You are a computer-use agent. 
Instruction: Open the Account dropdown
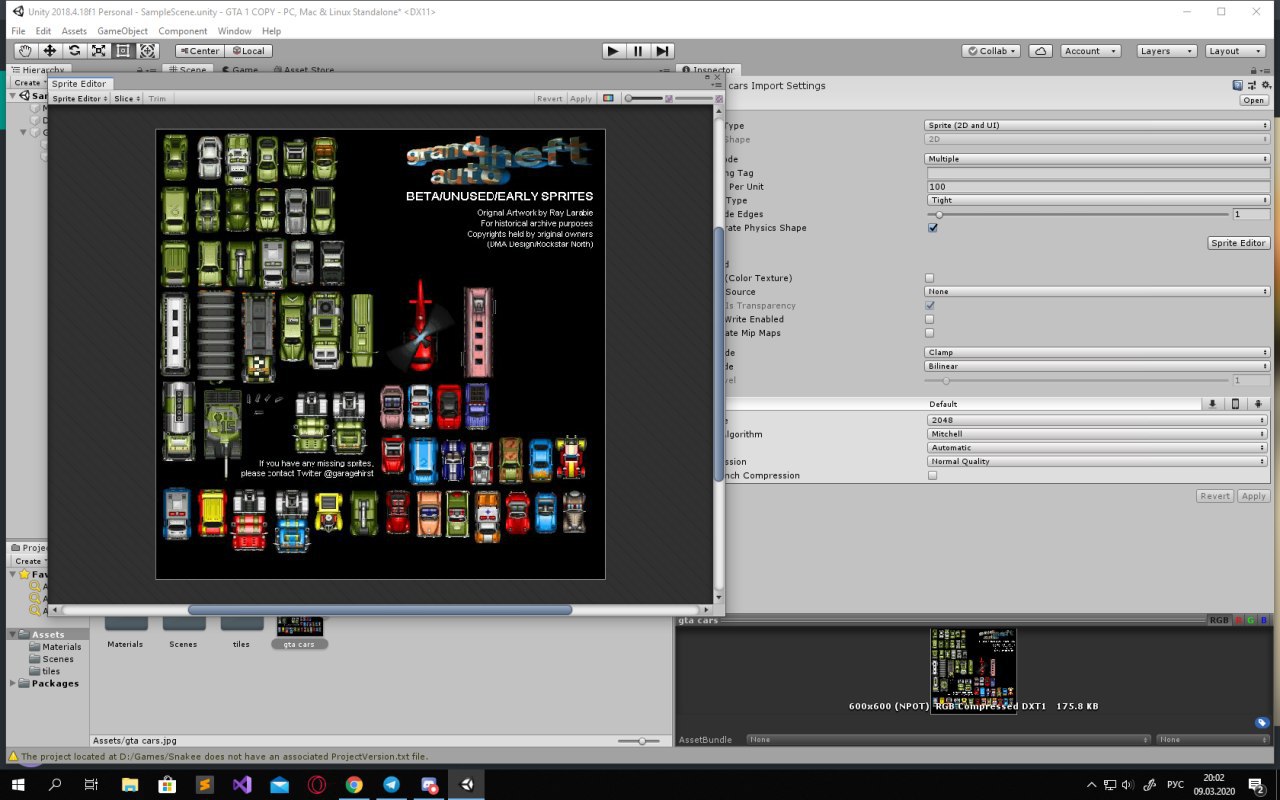1090,51
